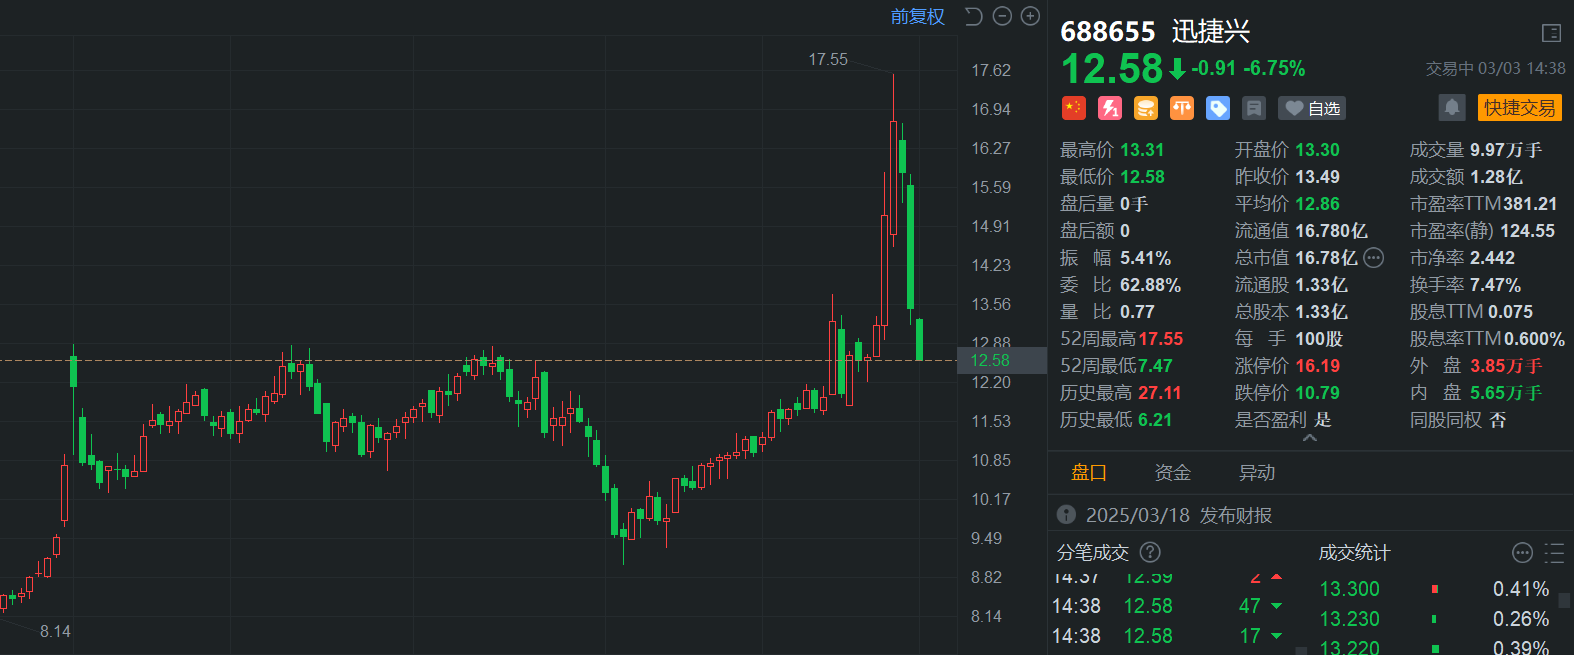Click the 快捷交易 button
The width and height of the screenshot is (1574, 655).
click(1519, 107)
